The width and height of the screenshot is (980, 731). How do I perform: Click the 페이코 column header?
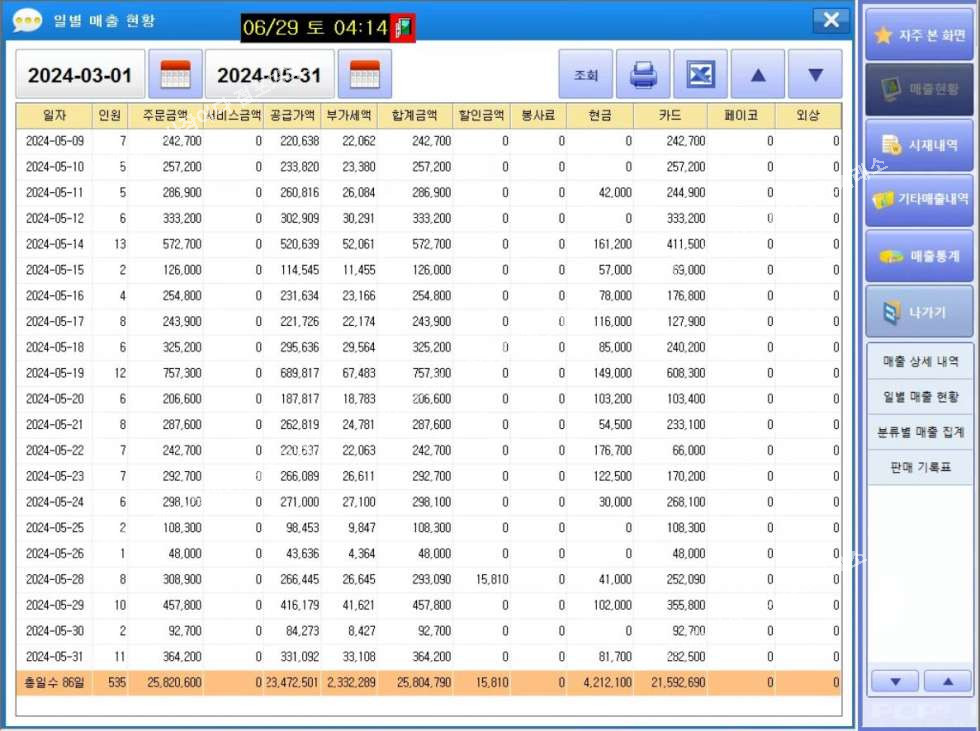tap(741, 115)
